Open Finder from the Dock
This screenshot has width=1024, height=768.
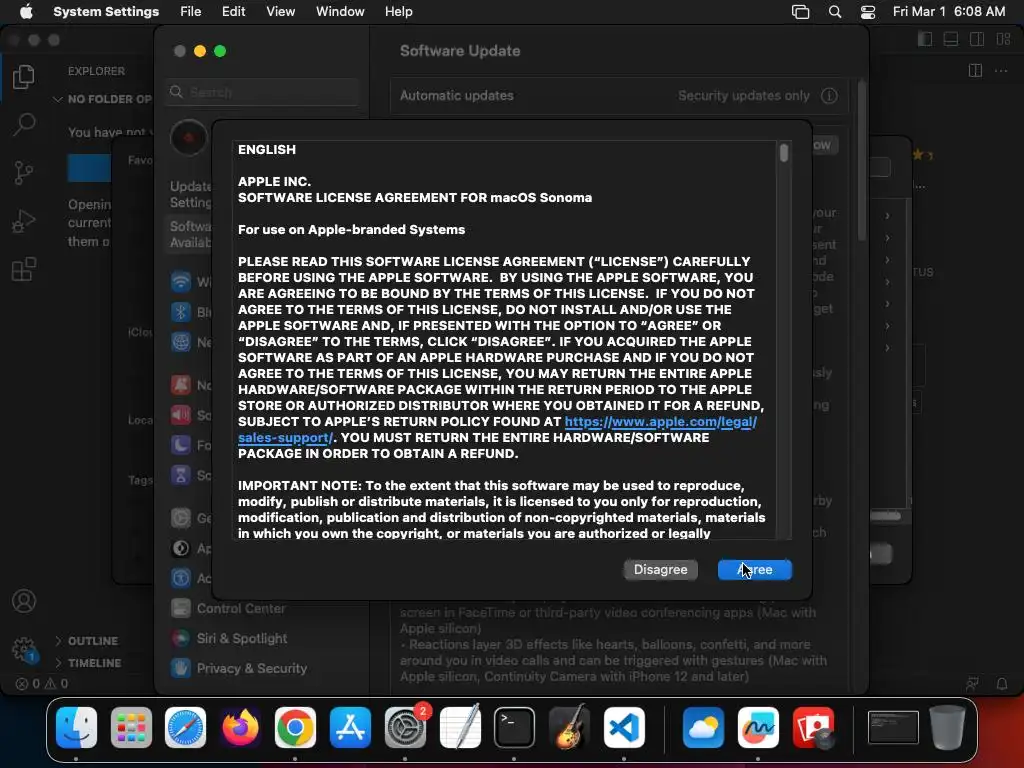click(x=76, y=728)
